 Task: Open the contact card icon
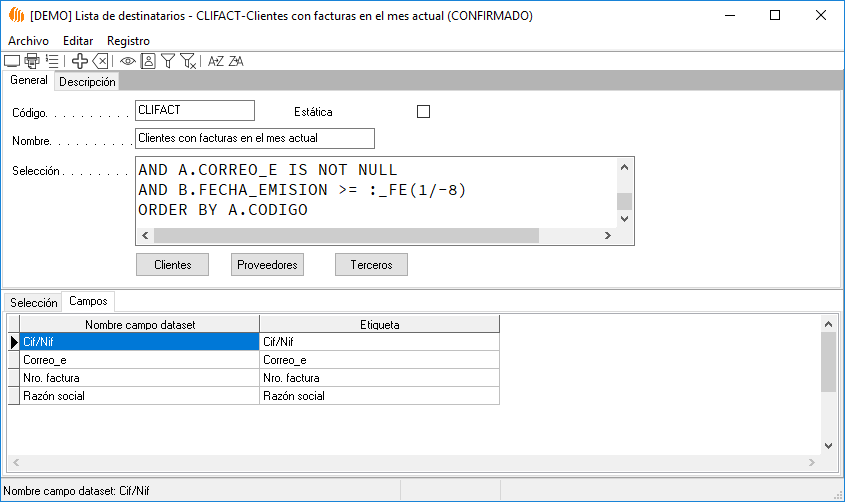(x=148, y=61)
